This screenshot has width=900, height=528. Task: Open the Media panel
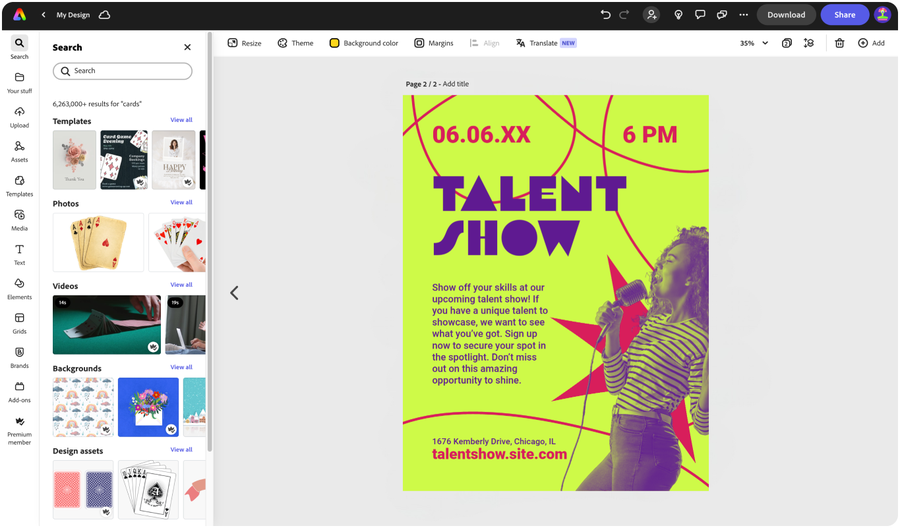click(20, 220)
